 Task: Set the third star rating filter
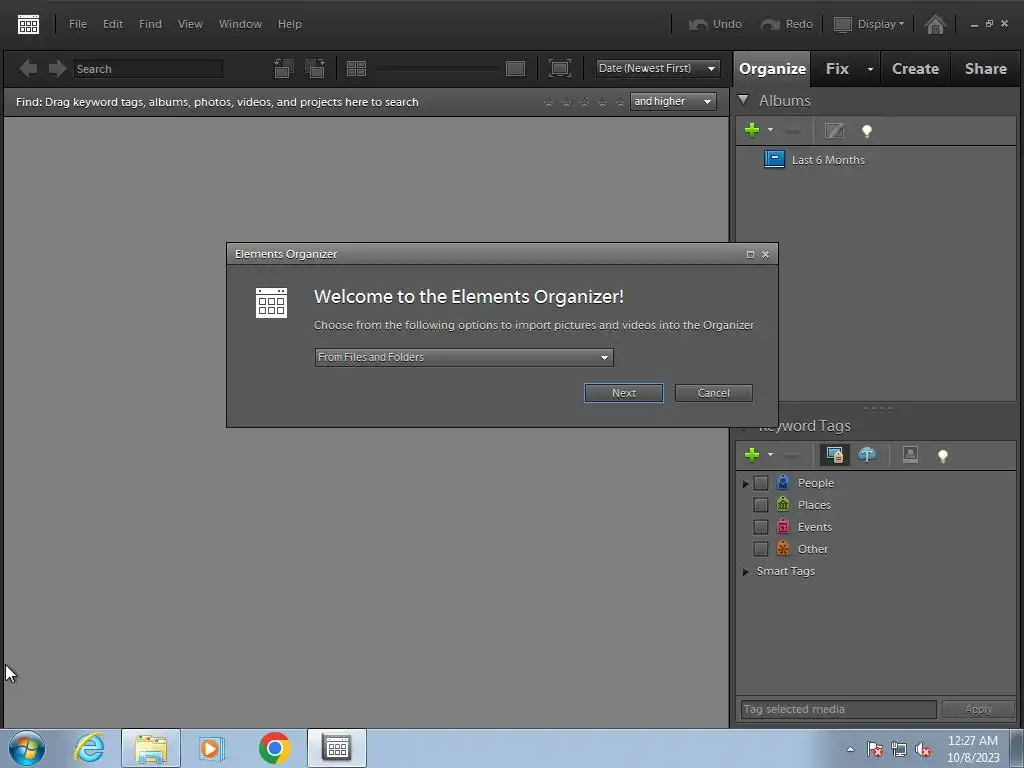pyautogui.click(x=584, y=102)
